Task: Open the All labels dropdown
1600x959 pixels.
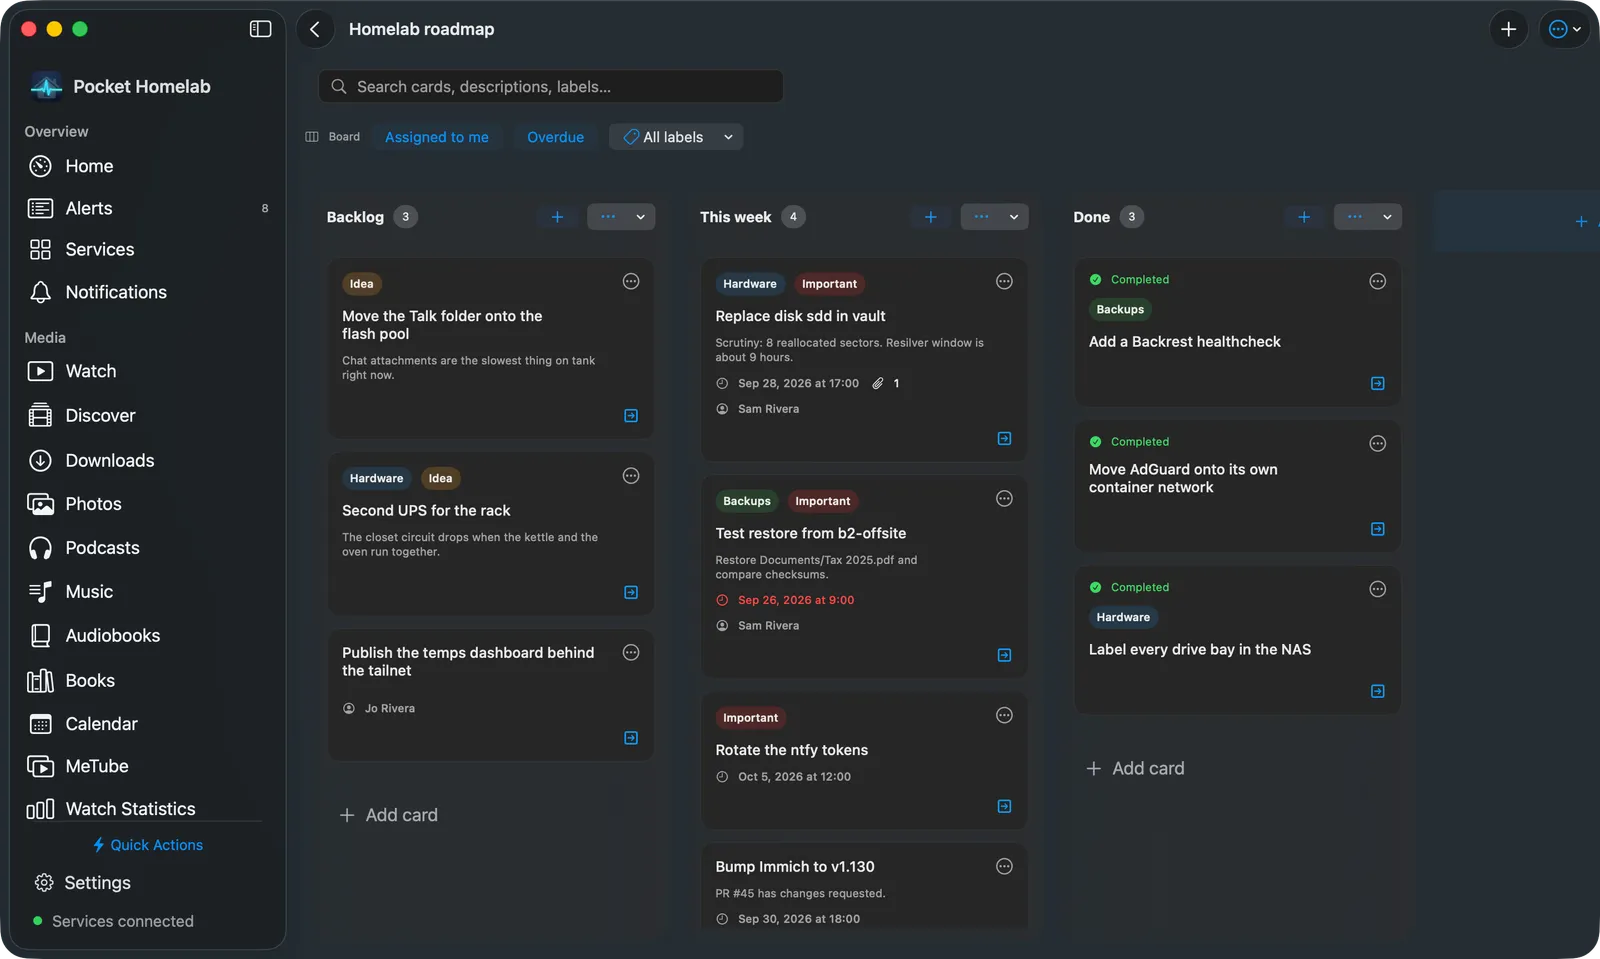Action: (x=676, y=137)
